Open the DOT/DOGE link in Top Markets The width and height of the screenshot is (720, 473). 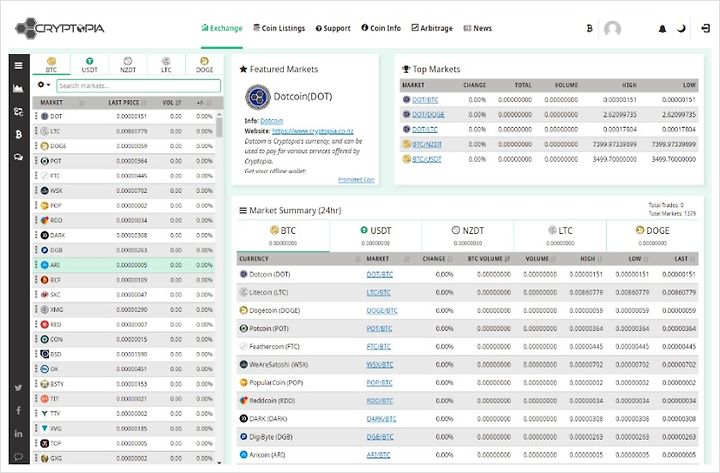[428, 114]
